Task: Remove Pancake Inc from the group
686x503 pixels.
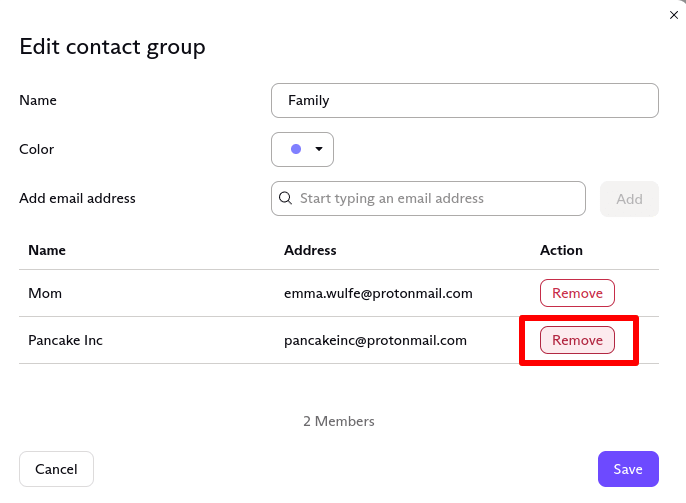Action: click(x=577, y=340)
